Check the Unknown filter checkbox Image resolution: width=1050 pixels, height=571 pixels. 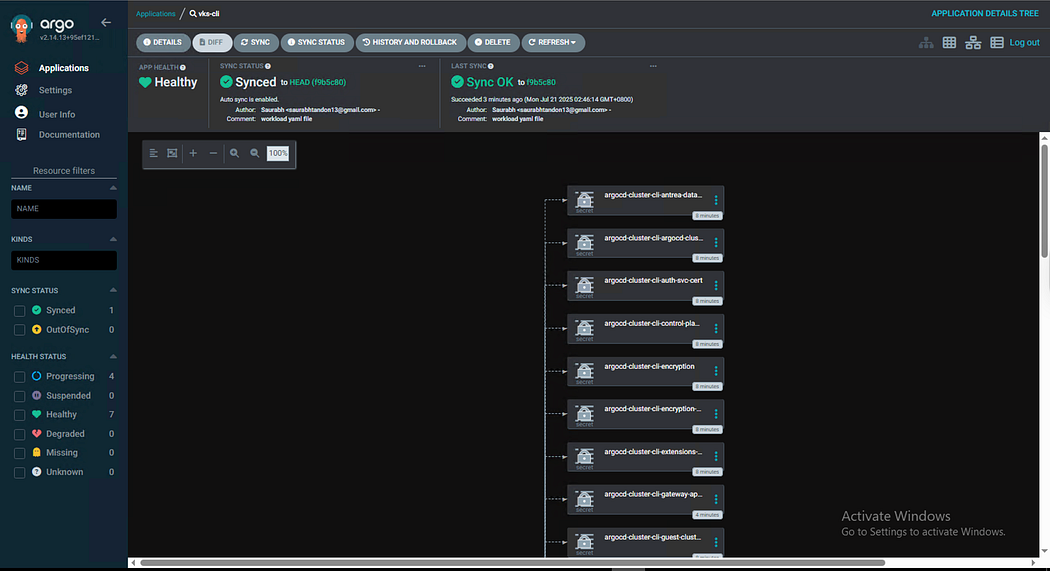tap(19, 473)
